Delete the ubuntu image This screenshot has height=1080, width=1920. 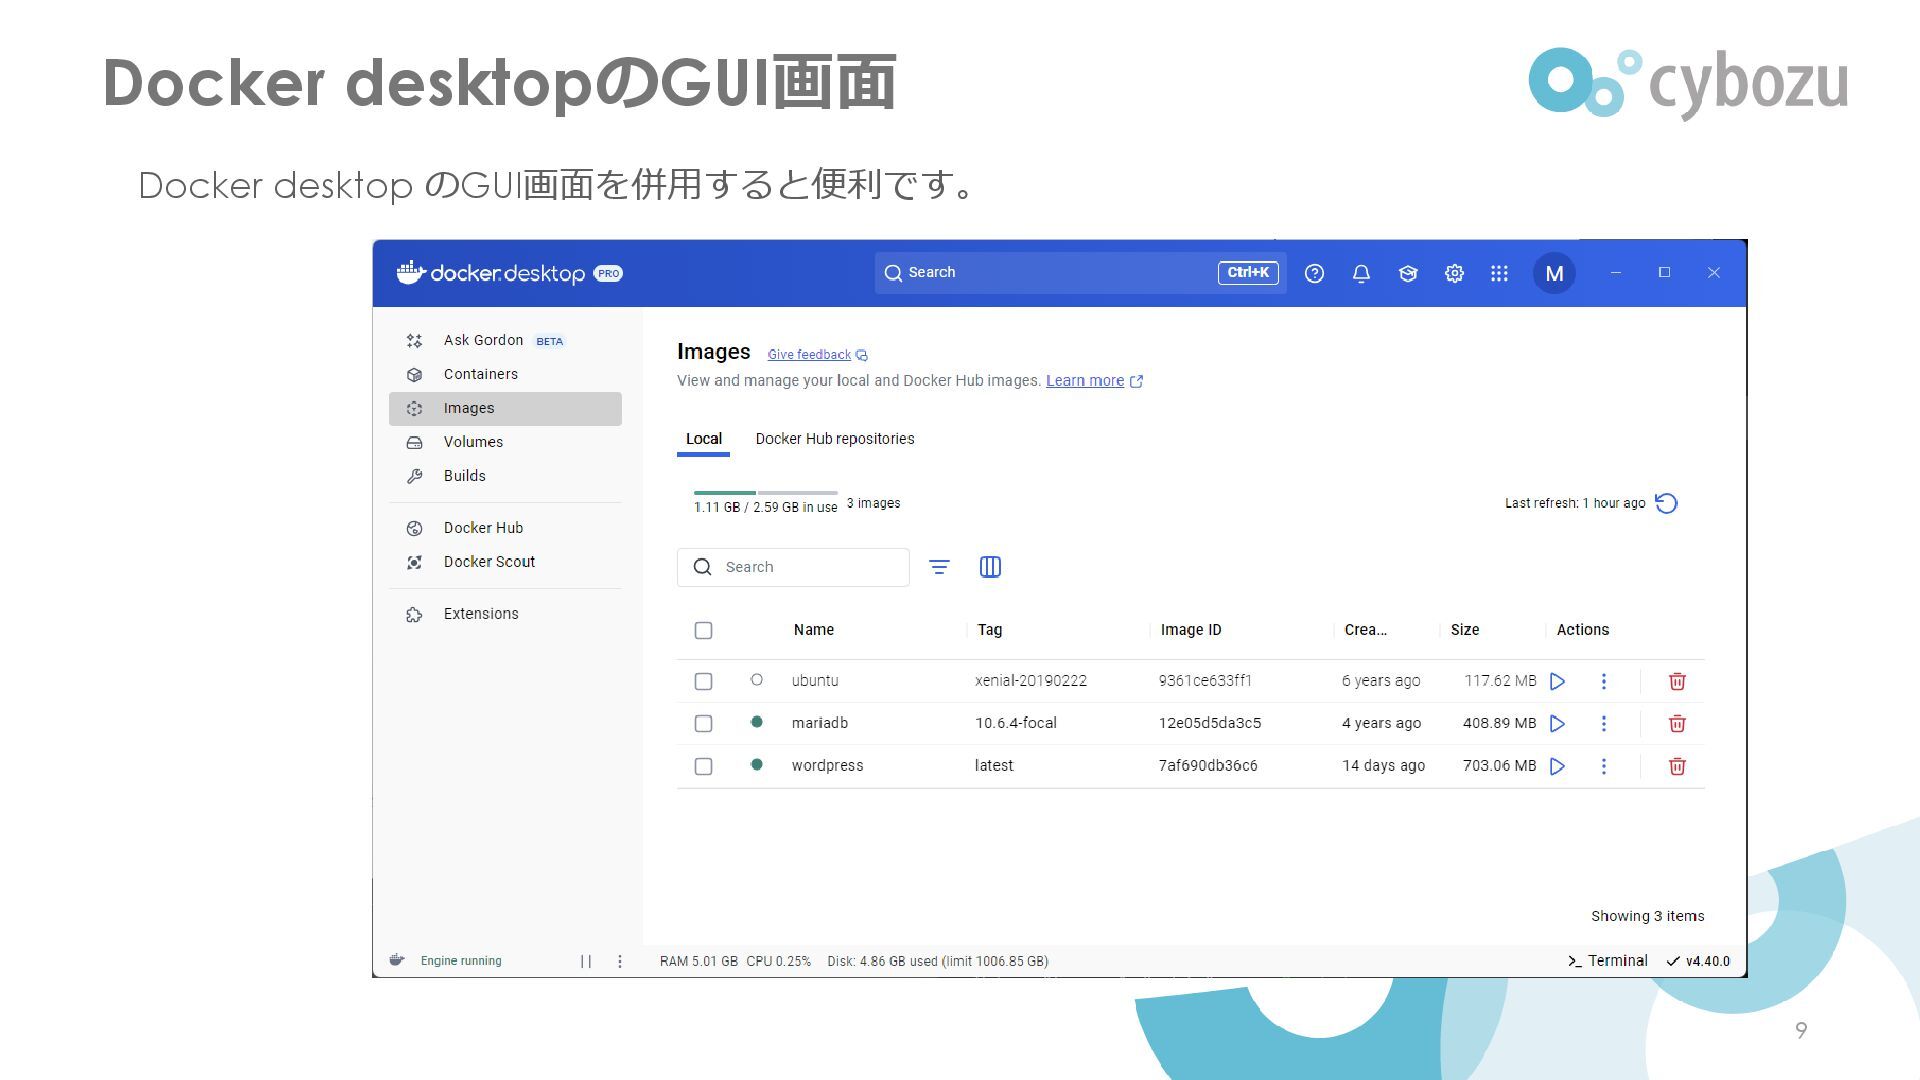(1677, 681)
